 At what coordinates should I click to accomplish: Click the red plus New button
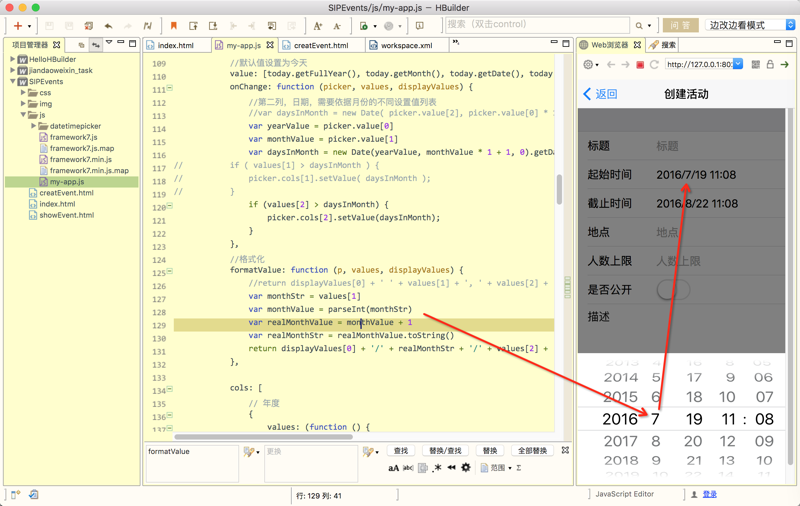[18, 26]
